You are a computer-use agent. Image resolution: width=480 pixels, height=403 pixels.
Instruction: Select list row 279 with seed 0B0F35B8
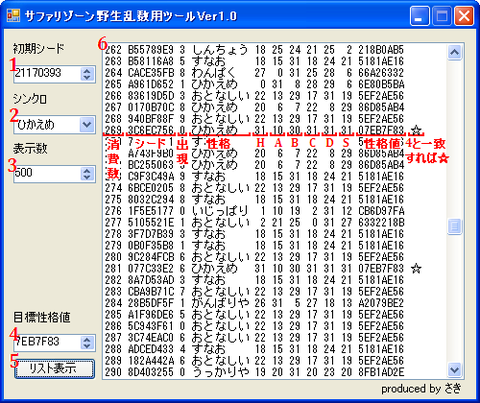[x=254, y=246]
